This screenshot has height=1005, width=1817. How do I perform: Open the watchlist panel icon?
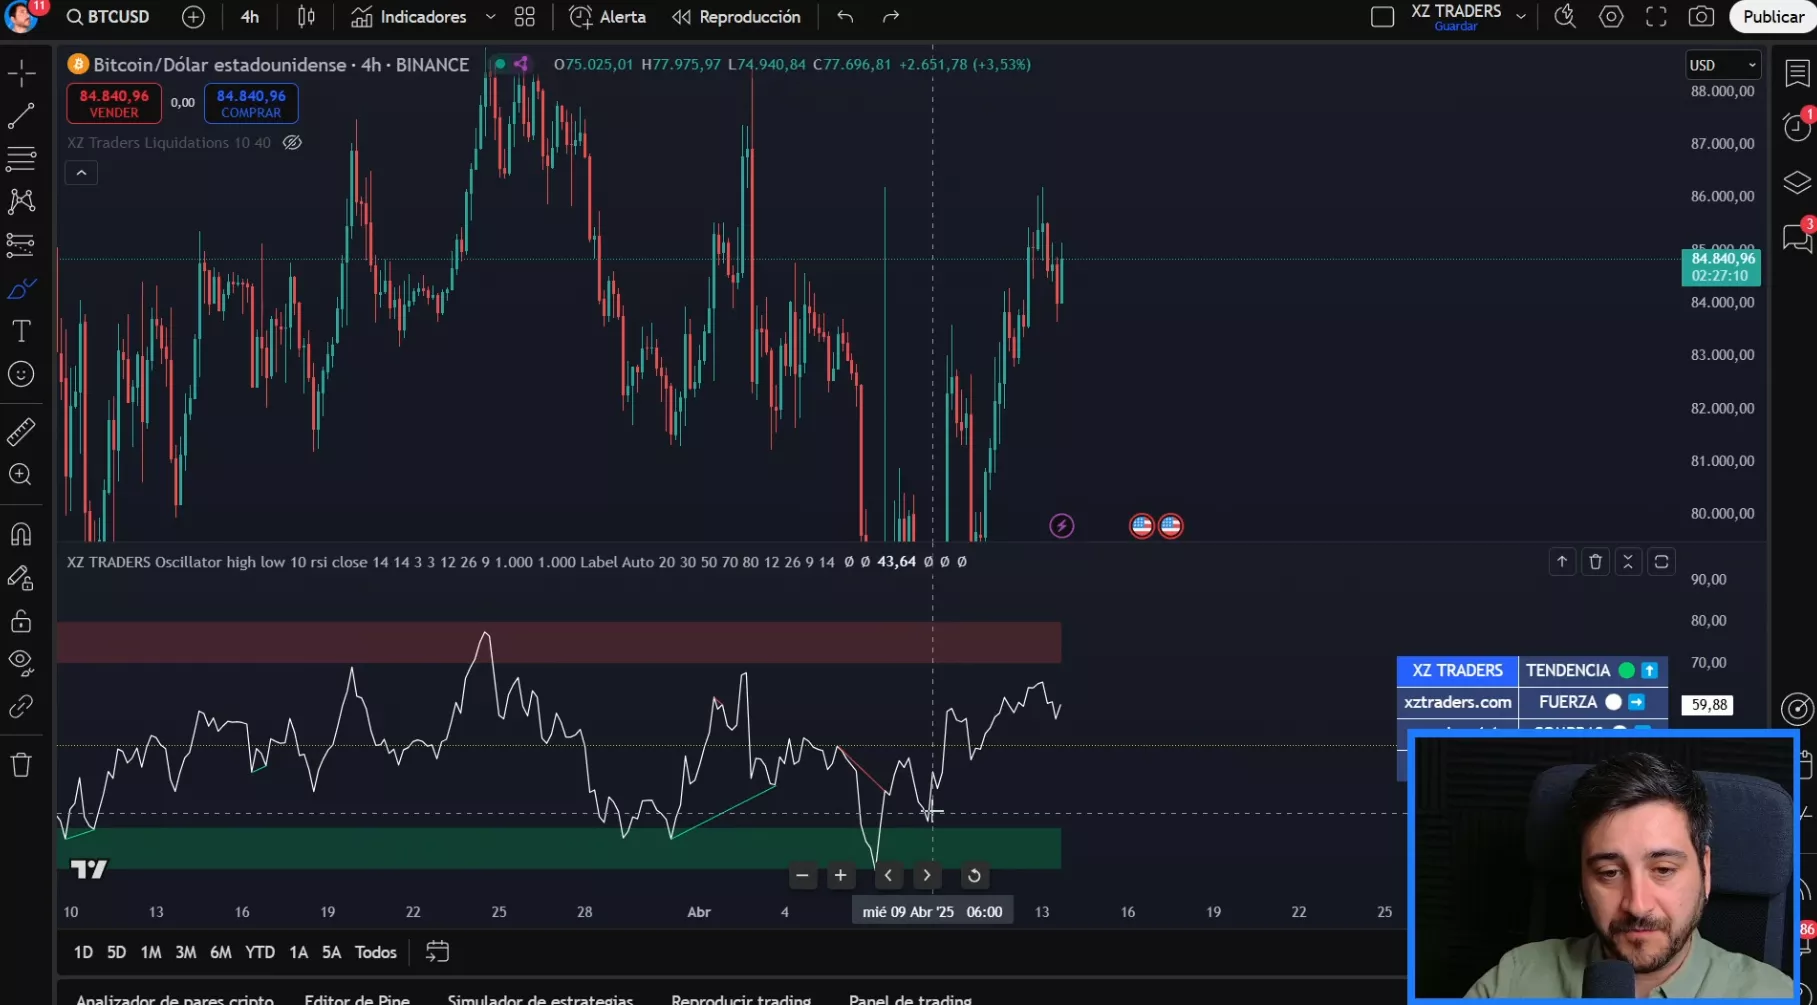point(1797,73)
